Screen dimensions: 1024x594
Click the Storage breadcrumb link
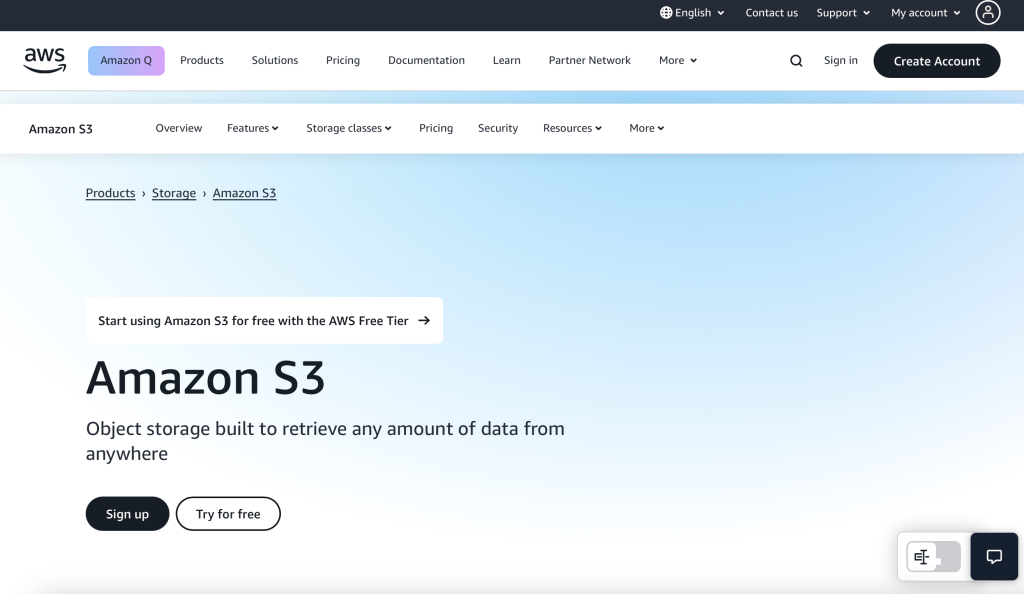[174, 193]
